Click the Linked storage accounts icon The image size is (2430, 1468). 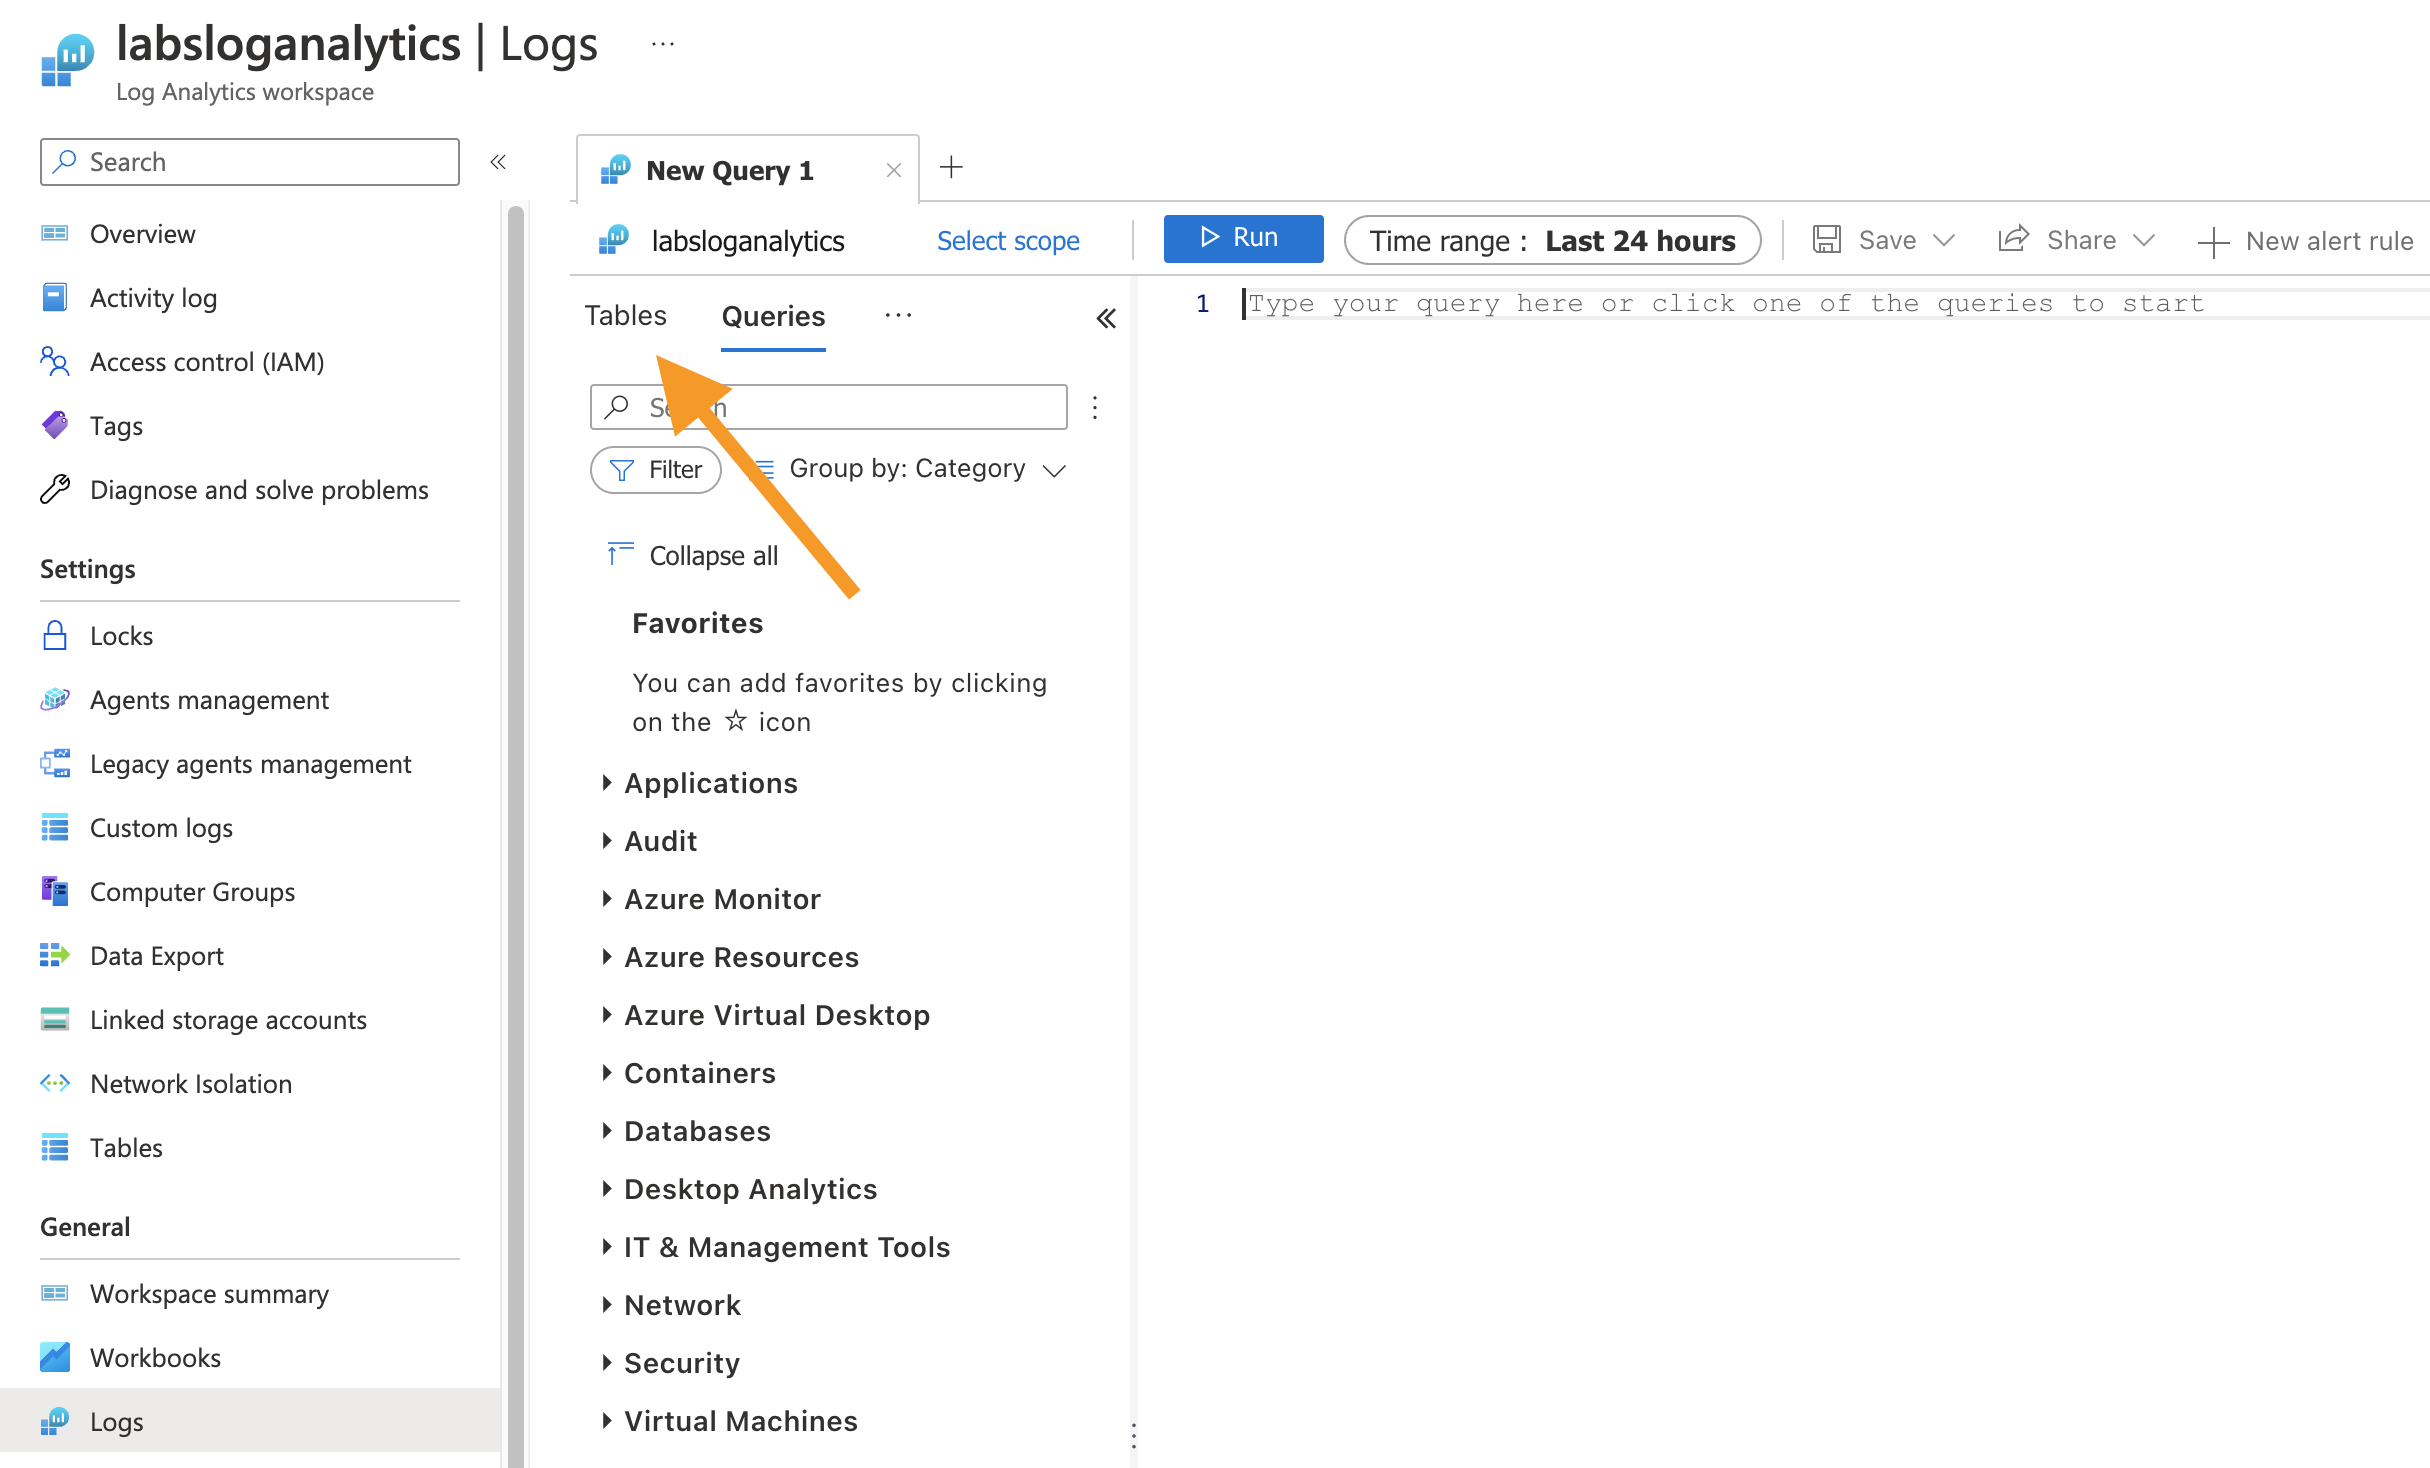pos(54,1020)
